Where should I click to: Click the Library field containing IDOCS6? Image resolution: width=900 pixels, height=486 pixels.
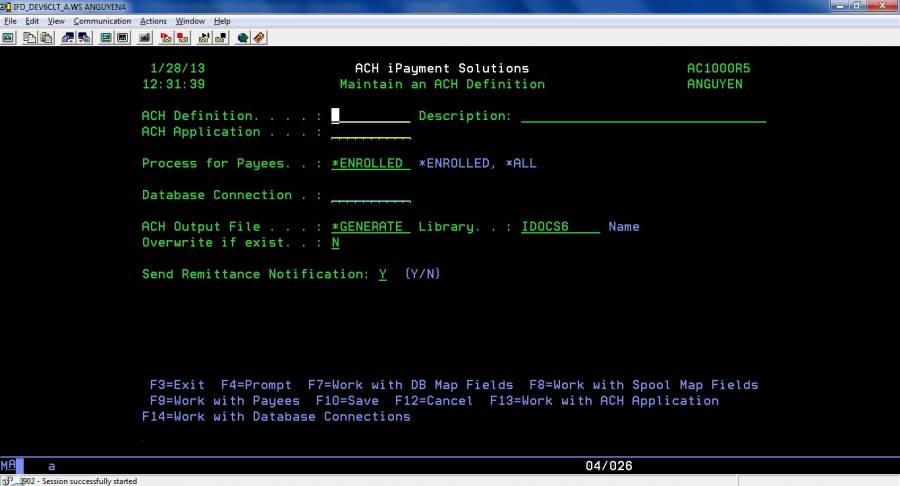(560, 227)
